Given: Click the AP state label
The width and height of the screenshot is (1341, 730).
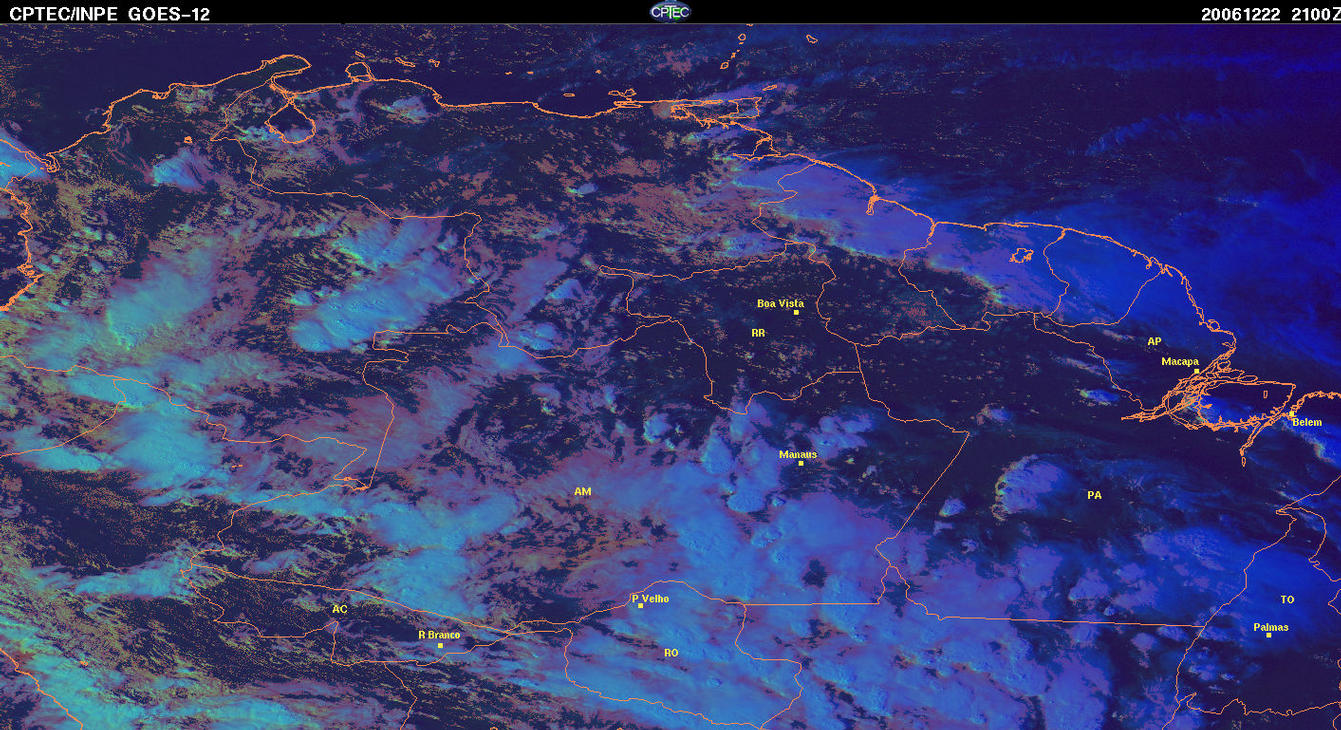Looking at the screenshot, I should click(x=1154, y=341).
